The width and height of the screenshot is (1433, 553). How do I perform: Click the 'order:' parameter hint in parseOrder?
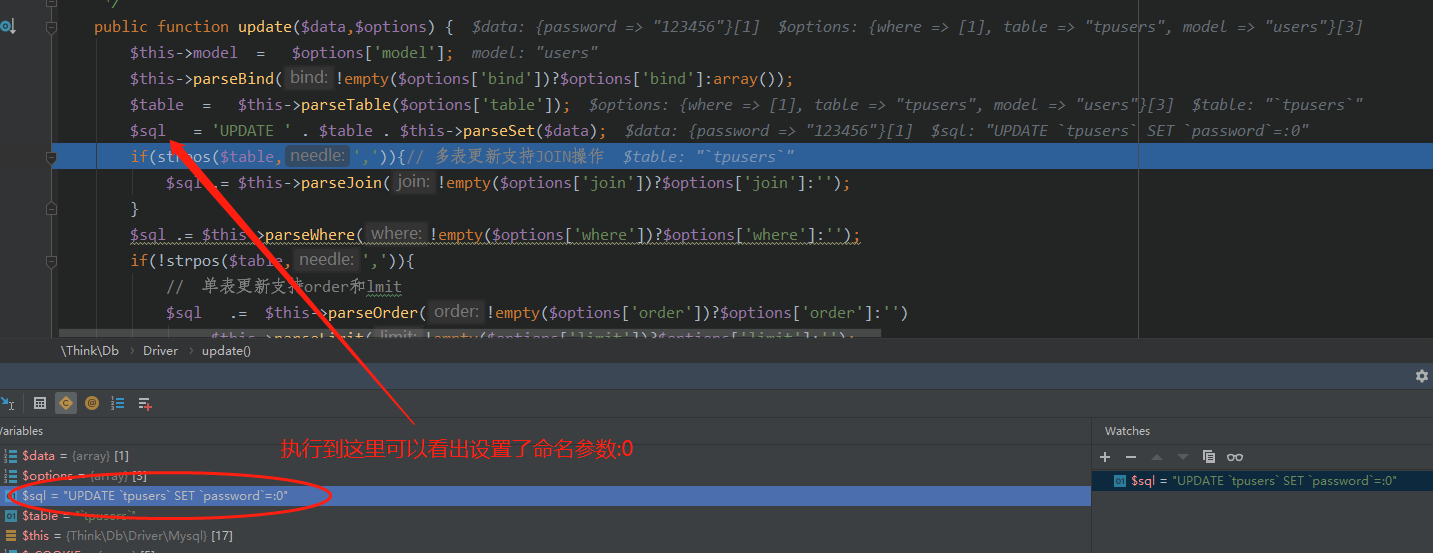click(x=456, y=312)
